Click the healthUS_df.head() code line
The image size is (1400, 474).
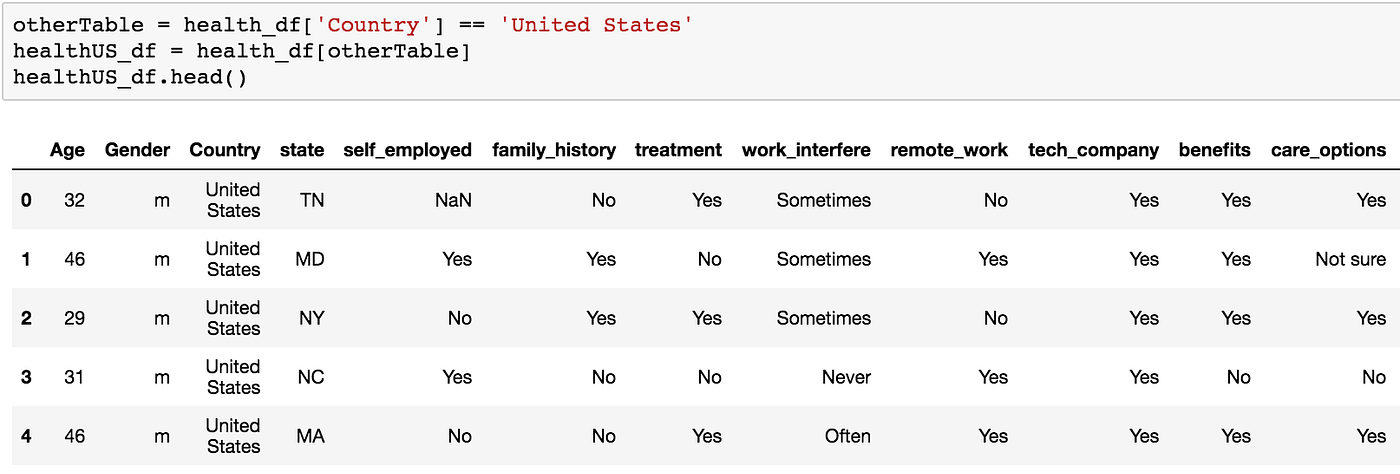pyautogui.click(x=129, y=77)
